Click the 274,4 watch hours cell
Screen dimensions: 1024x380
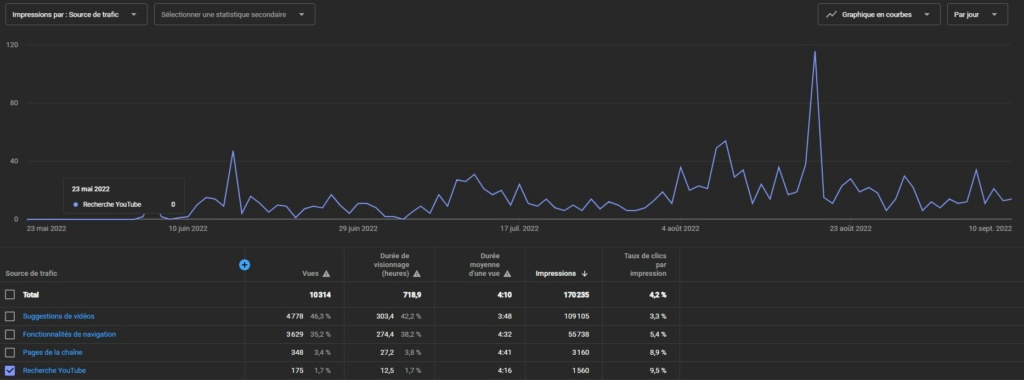coord(385,334)
